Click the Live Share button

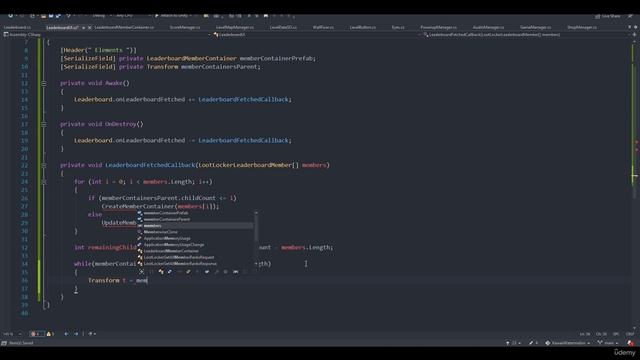(608, 16)
